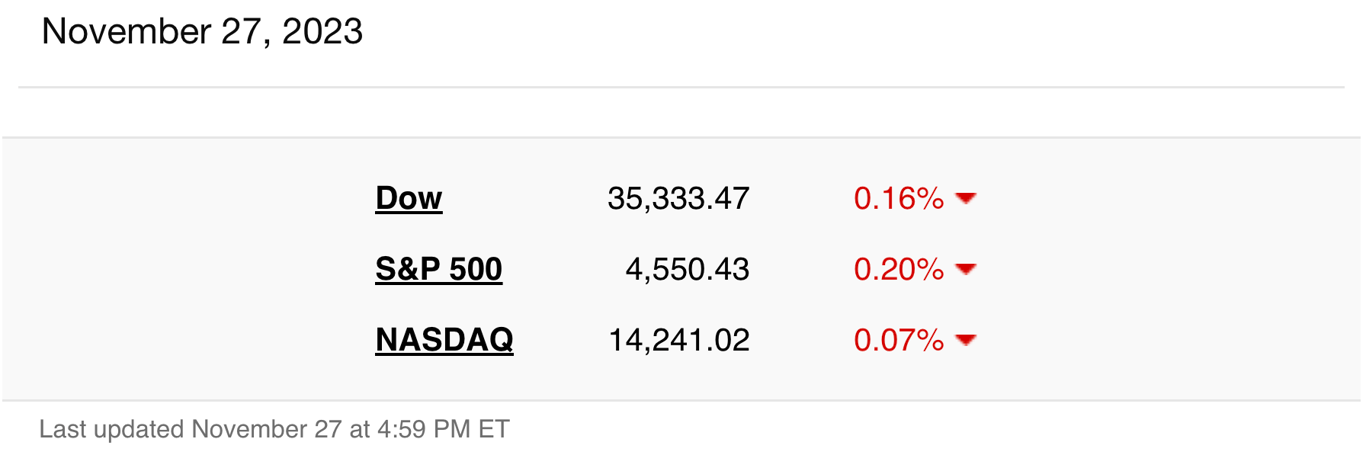Select the NASDAQ value 14,241.02
The width and height of the screenshot is (1366, 471).
click(679, 340)
